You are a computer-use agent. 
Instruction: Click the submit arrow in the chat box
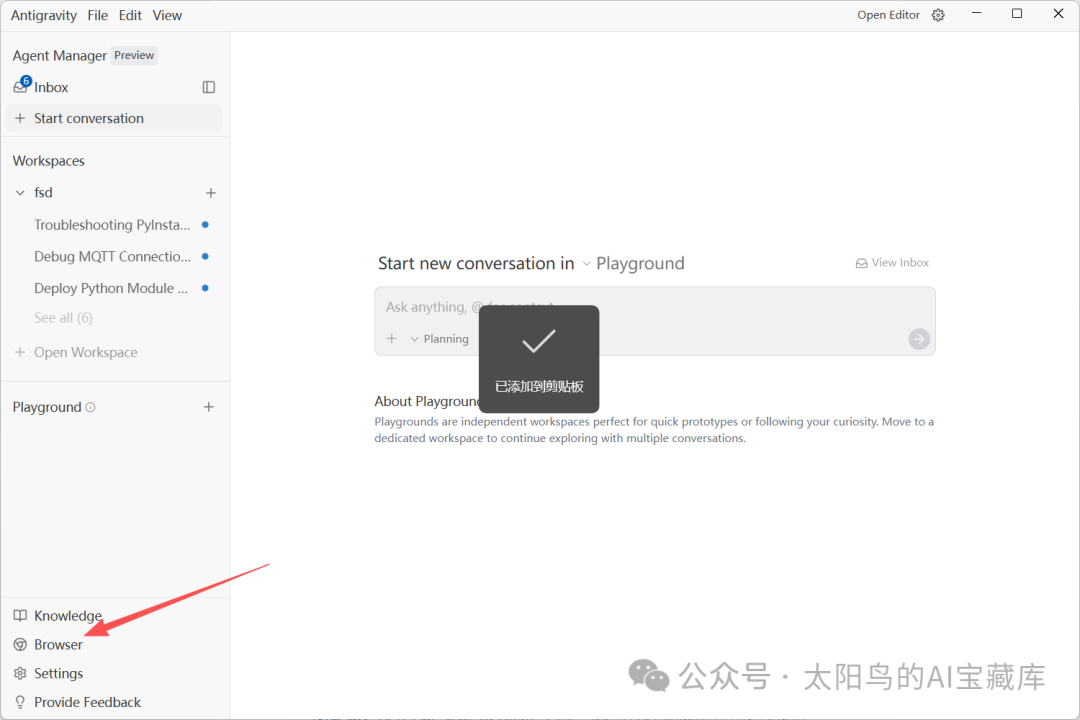[918, 338]
